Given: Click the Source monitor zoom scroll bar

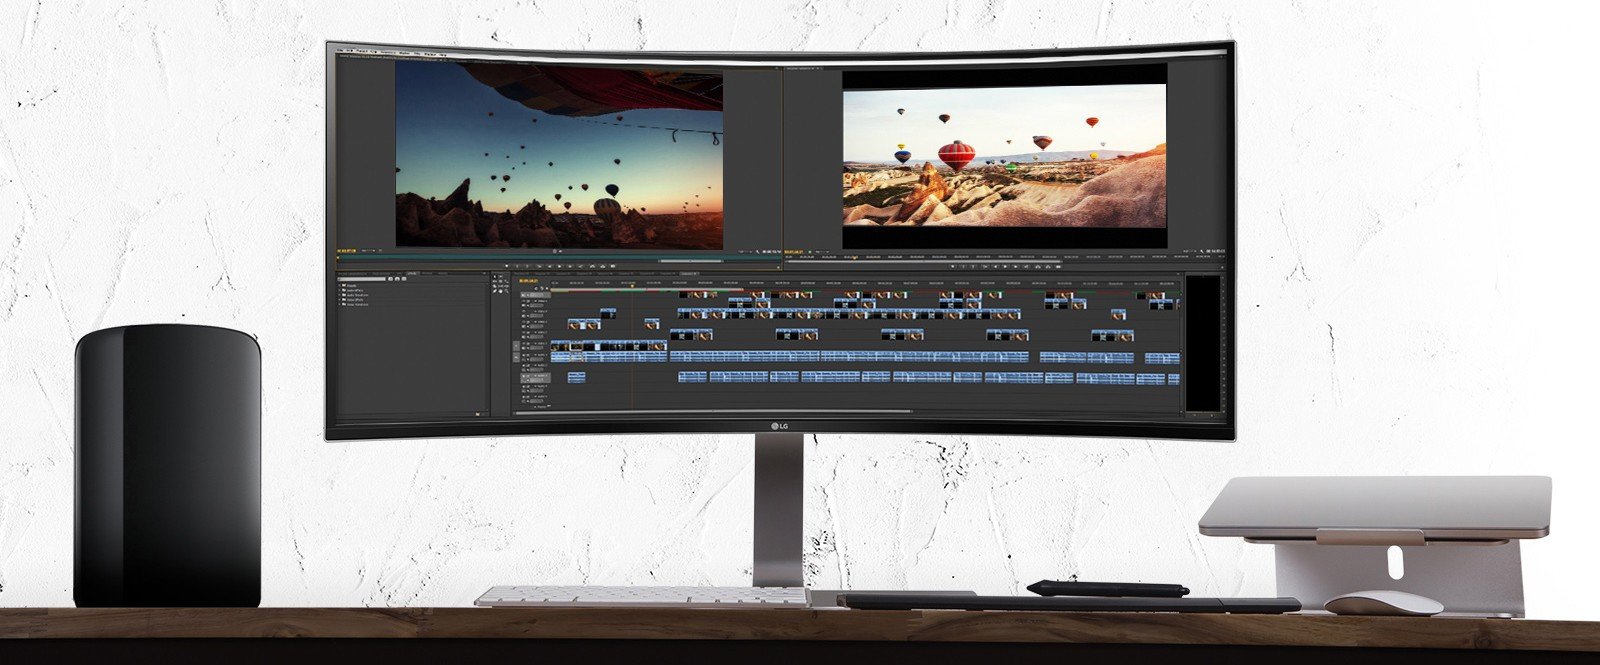Looking at the screenshot, I should [x=691, y=261].
